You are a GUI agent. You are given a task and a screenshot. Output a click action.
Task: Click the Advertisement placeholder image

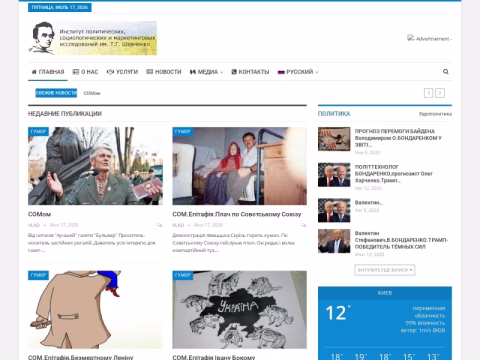[x=429, y=38]
